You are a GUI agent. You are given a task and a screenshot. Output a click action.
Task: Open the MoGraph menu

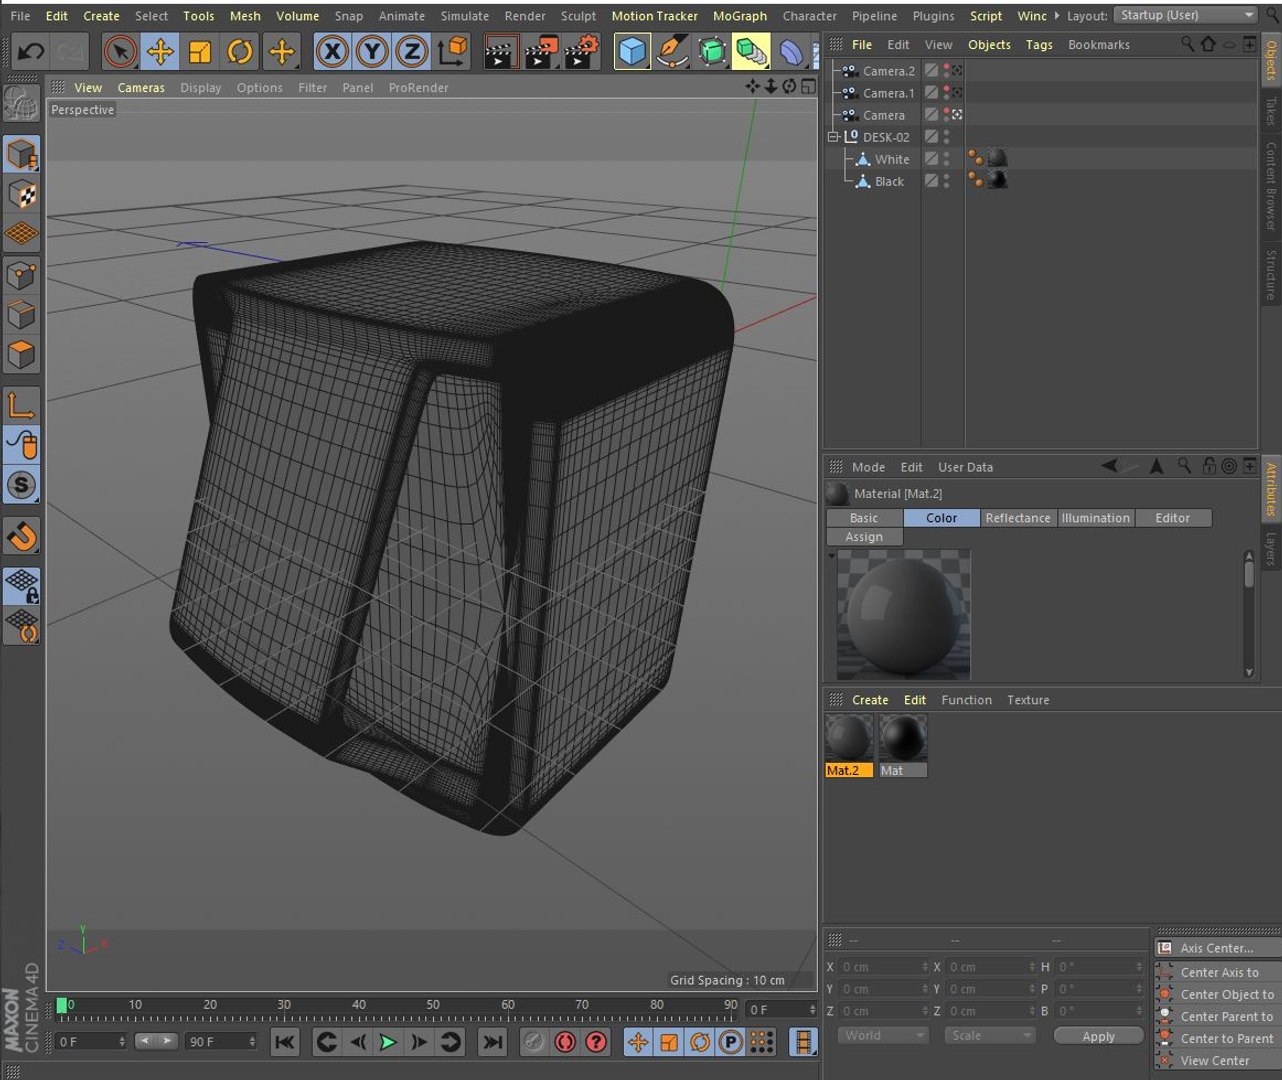(740, 16)
